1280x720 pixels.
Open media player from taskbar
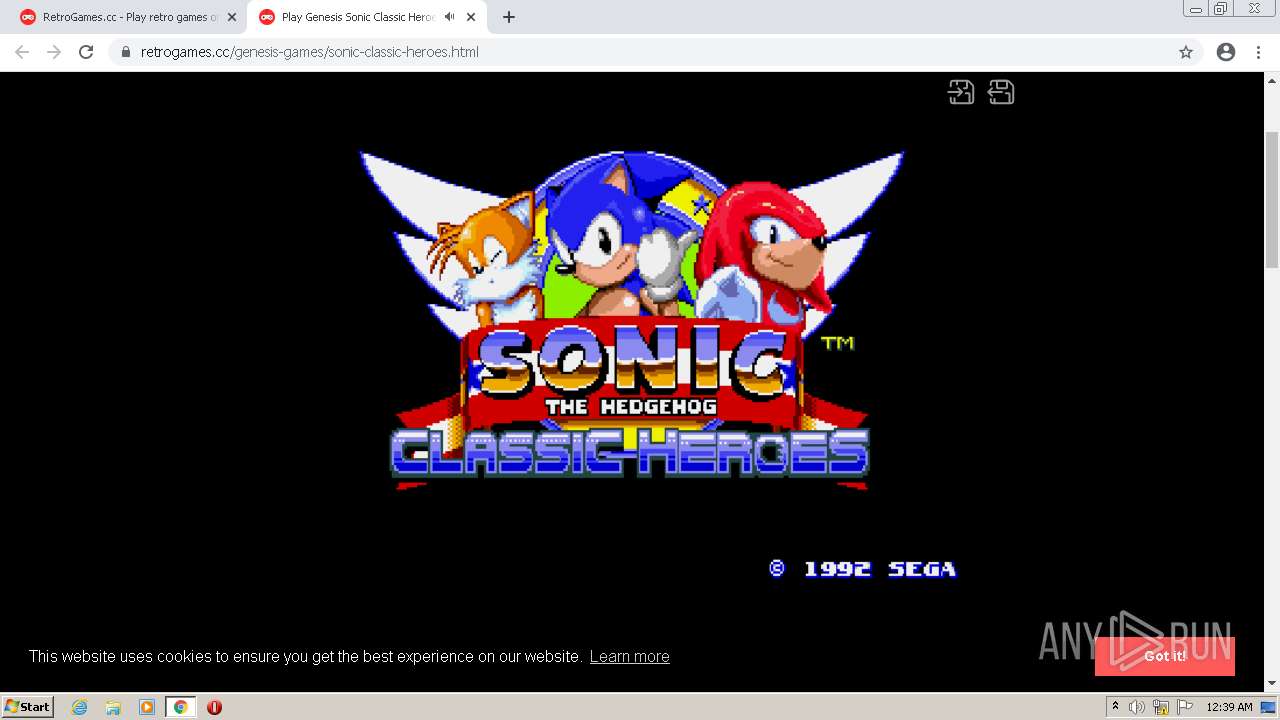click(x=147, y=707)
